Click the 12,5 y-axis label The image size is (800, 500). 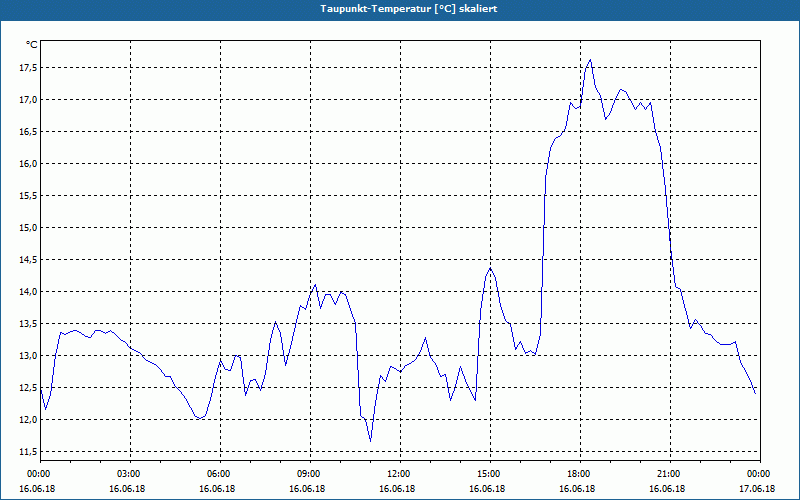point(29,388)
